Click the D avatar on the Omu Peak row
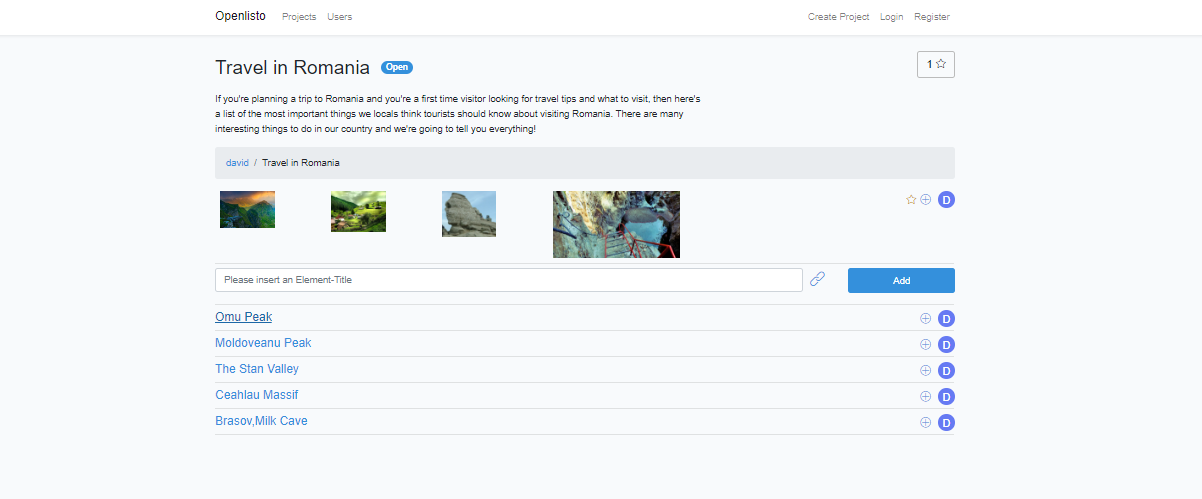 pyautogui.click(x=946, y=319)
